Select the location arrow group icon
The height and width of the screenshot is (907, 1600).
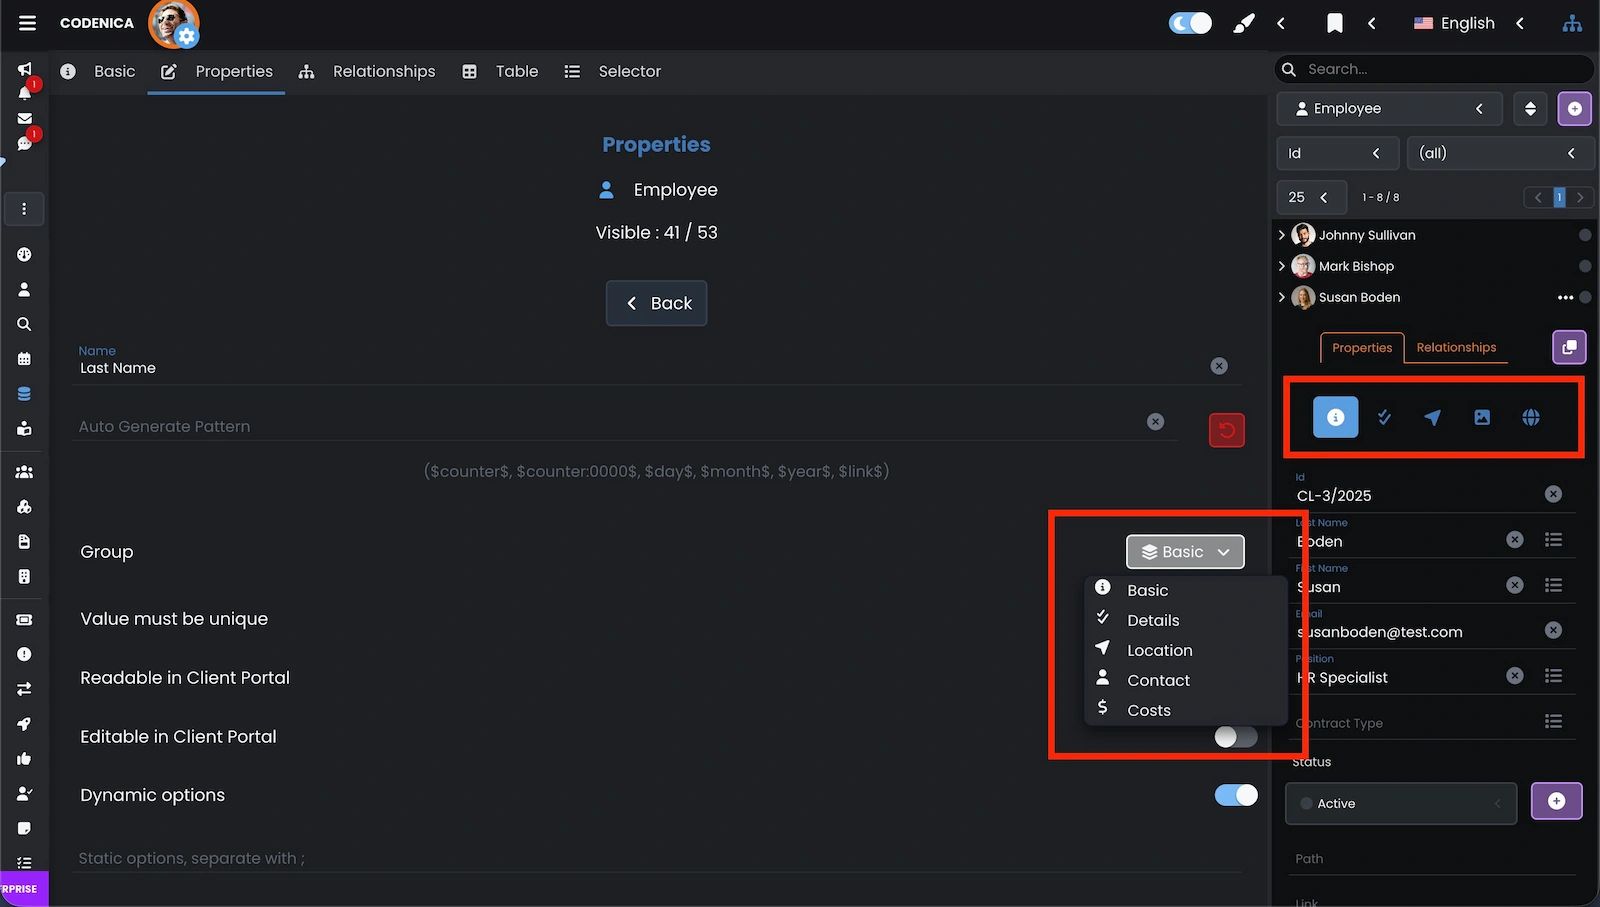point(1432,418)
